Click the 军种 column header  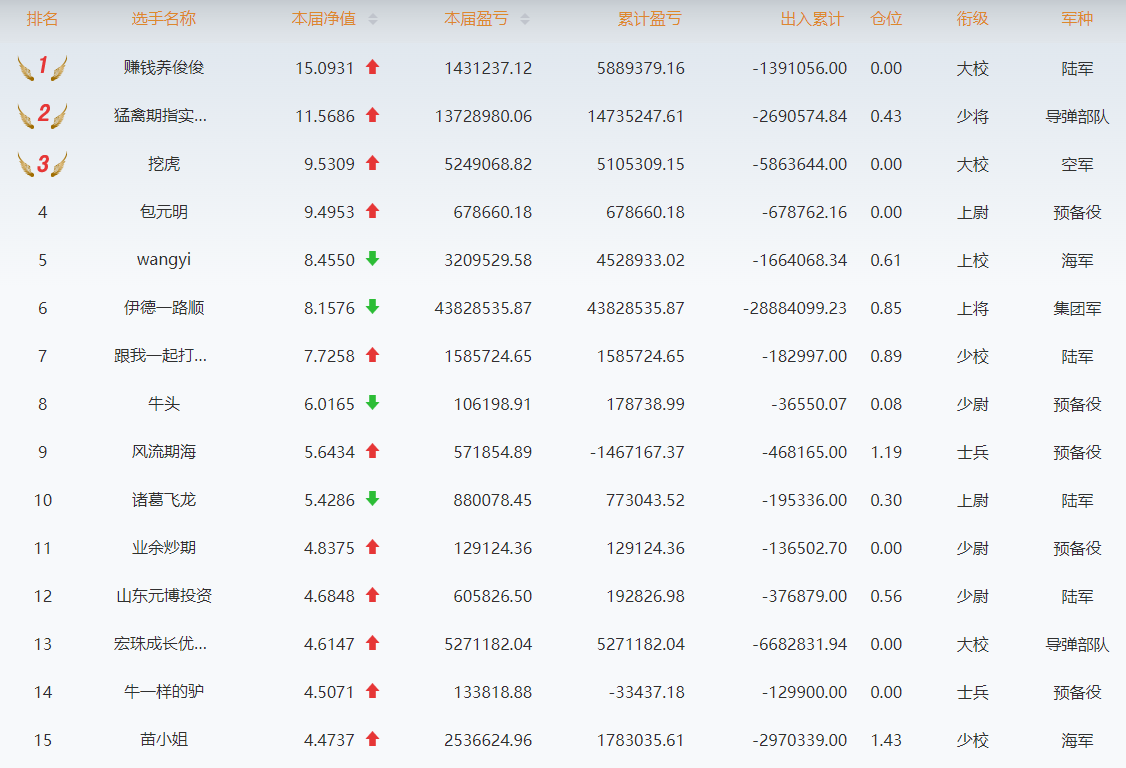point(1077,19)
